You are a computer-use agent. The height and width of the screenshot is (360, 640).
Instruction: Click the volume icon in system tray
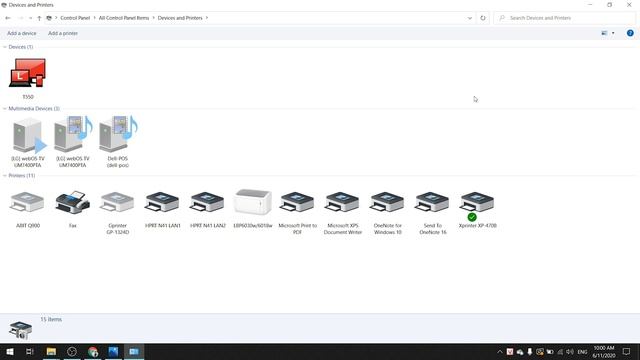tap(570, 351)
